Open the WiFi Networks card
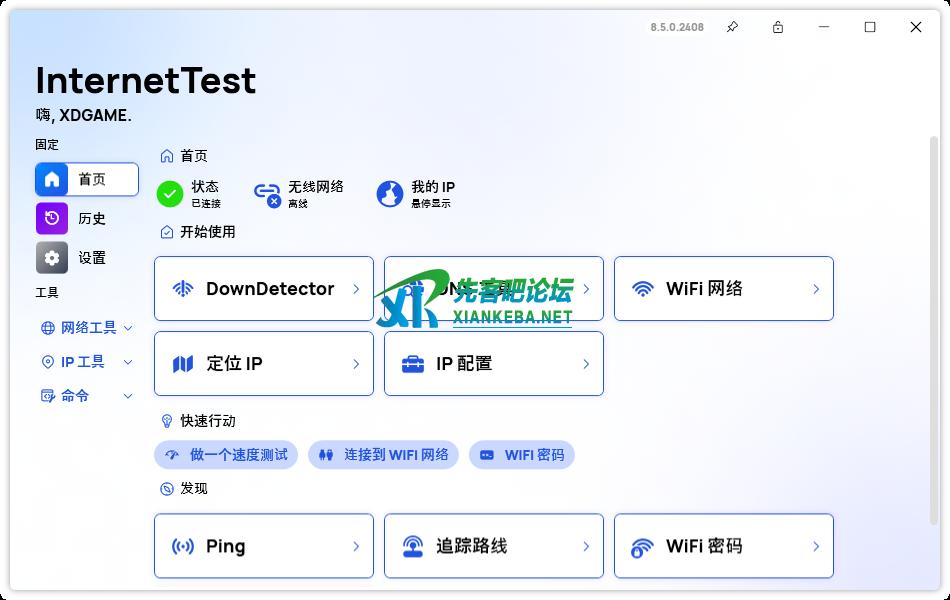 [723, 289]
